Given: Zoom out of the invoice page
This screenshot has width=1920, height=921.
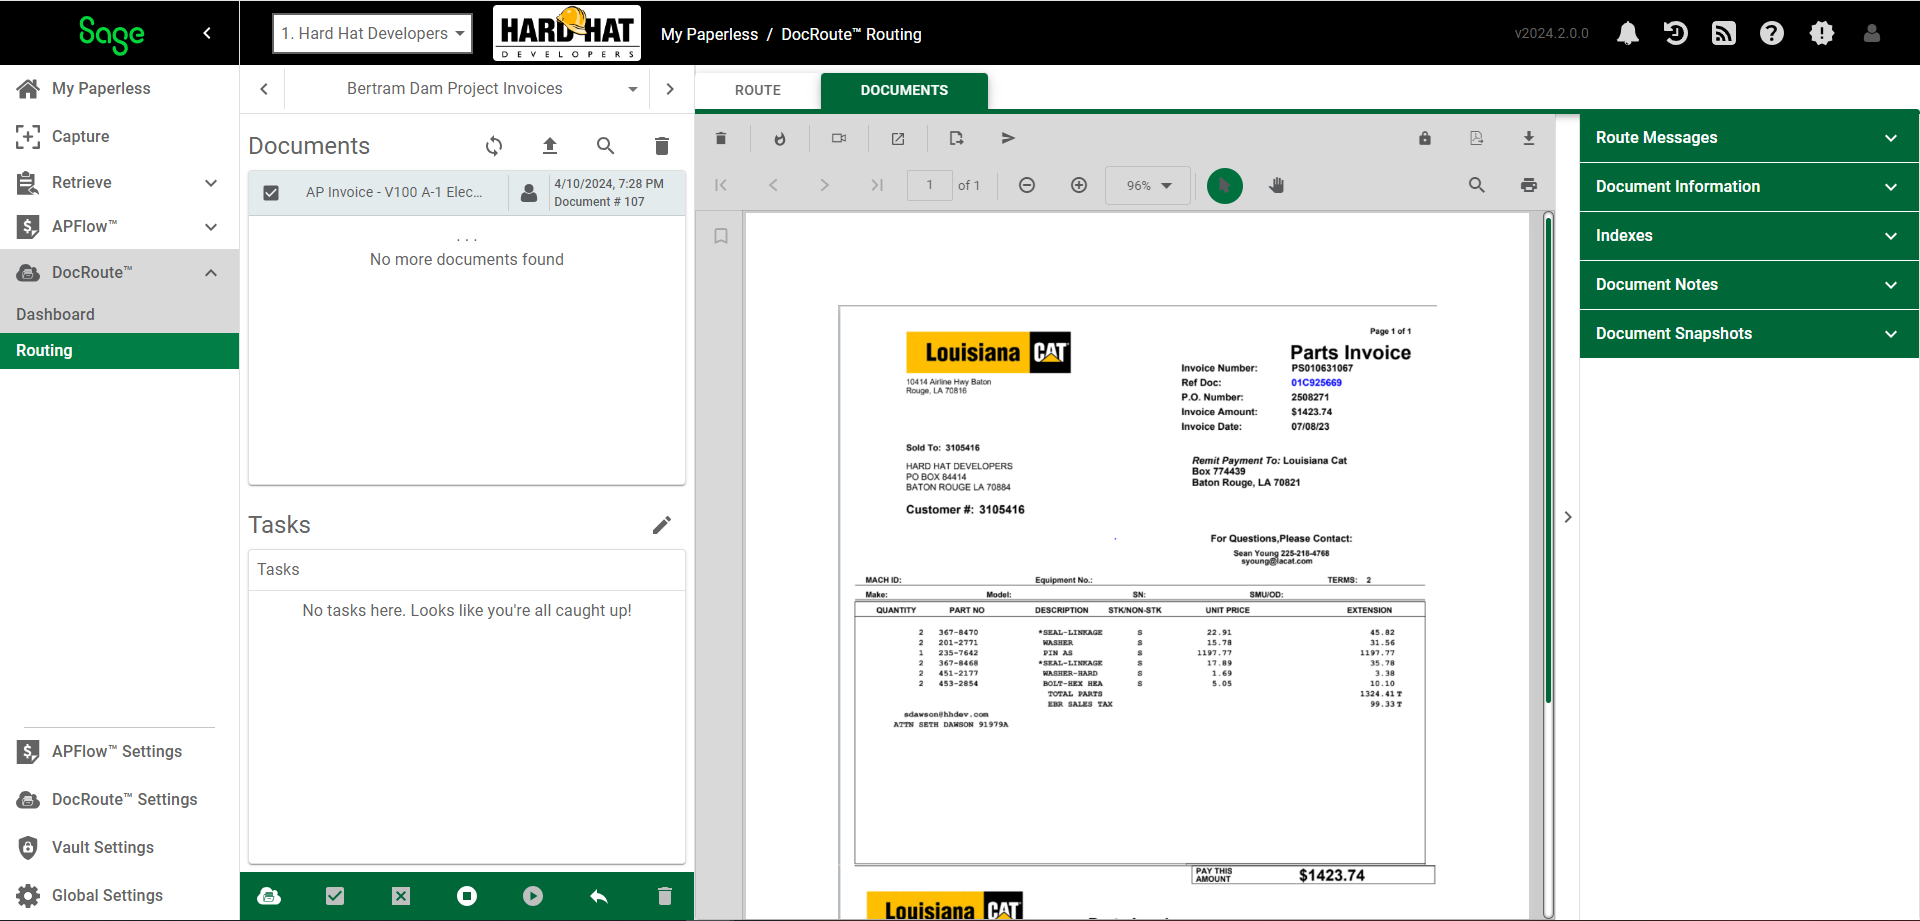Looking at the screenshot, I should [x=1027, y=185].
